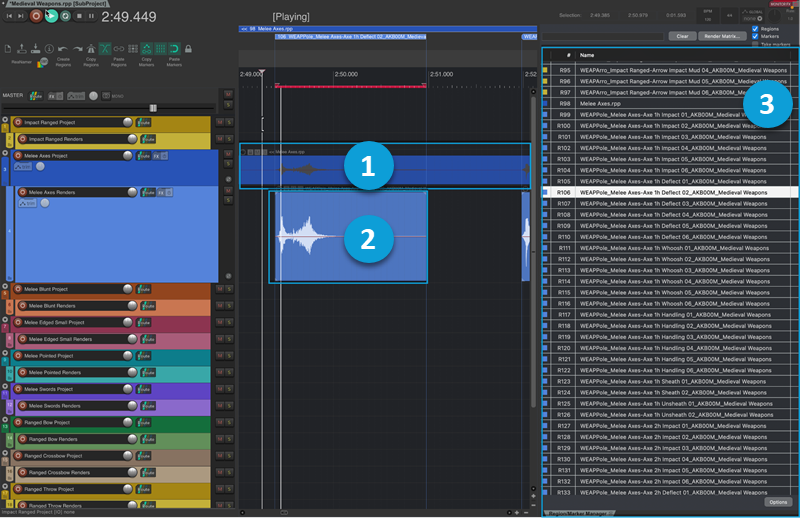Click the Pause transport button

coord(92,16)
